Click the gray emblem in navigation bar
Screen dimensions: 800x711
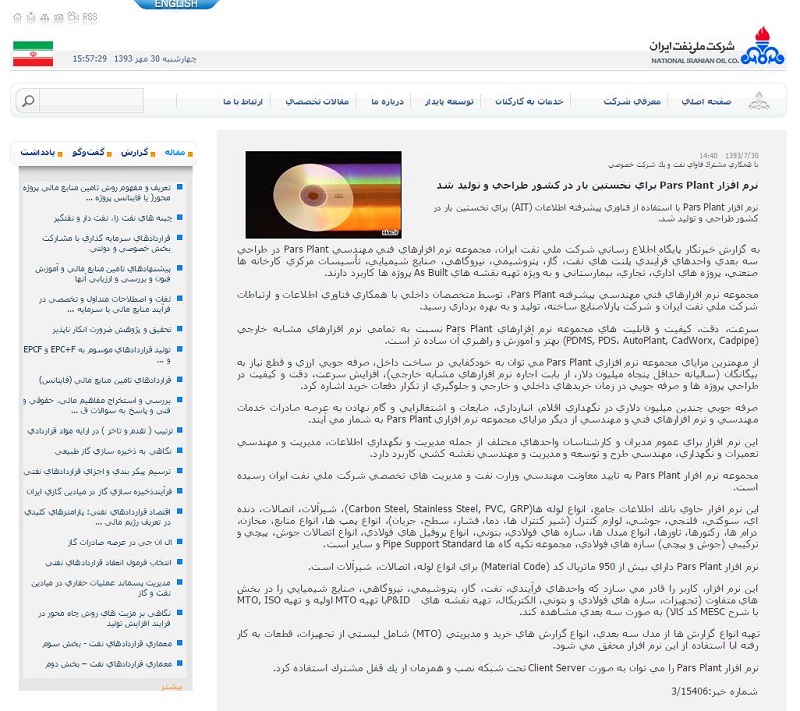[x=759, y=101]
